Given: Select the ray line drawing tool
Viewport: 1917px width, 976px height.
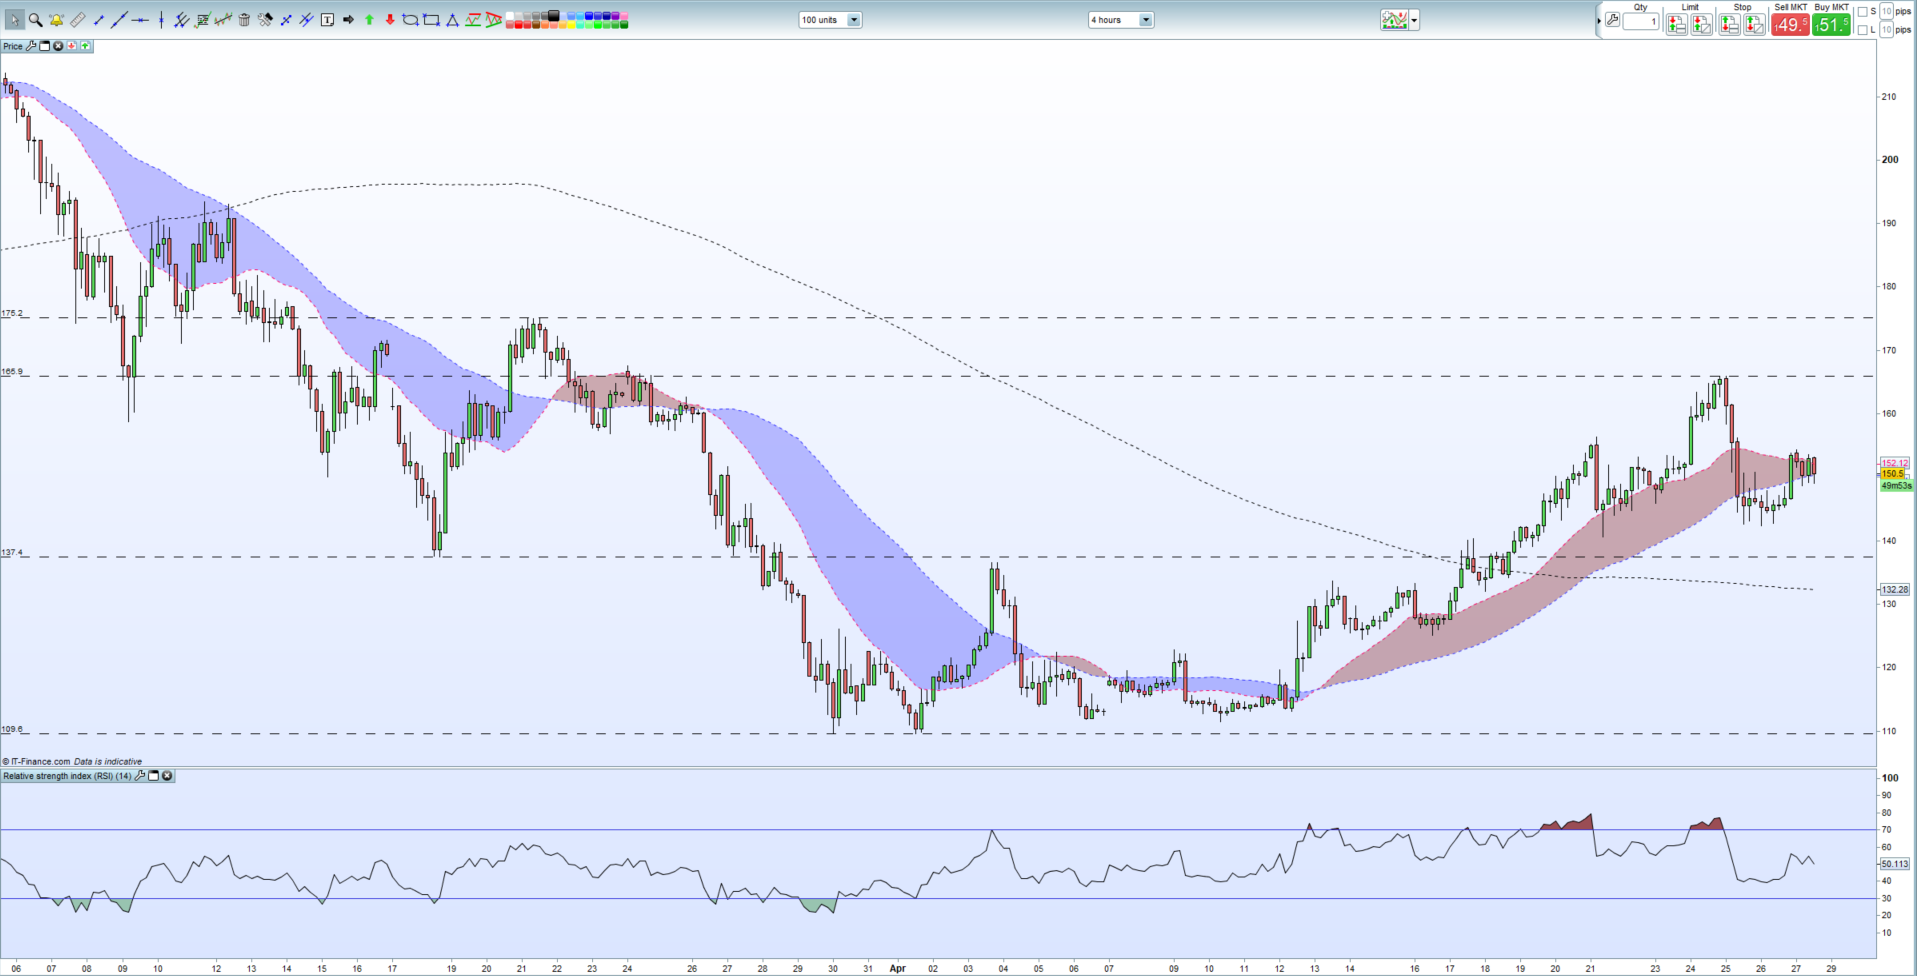Looking at the screenshot, I should pos(286,20).
